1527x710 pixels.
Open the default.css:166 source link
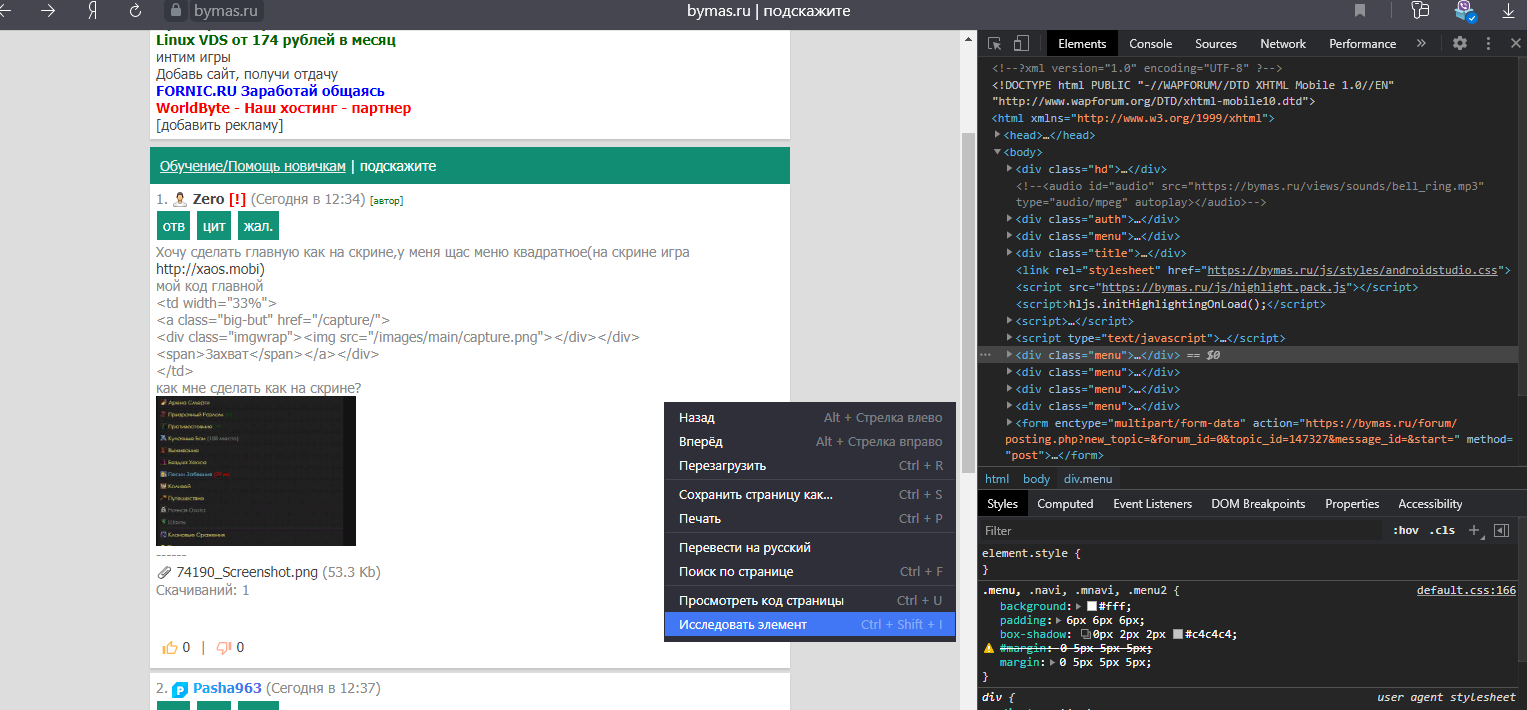(1465, 590)
